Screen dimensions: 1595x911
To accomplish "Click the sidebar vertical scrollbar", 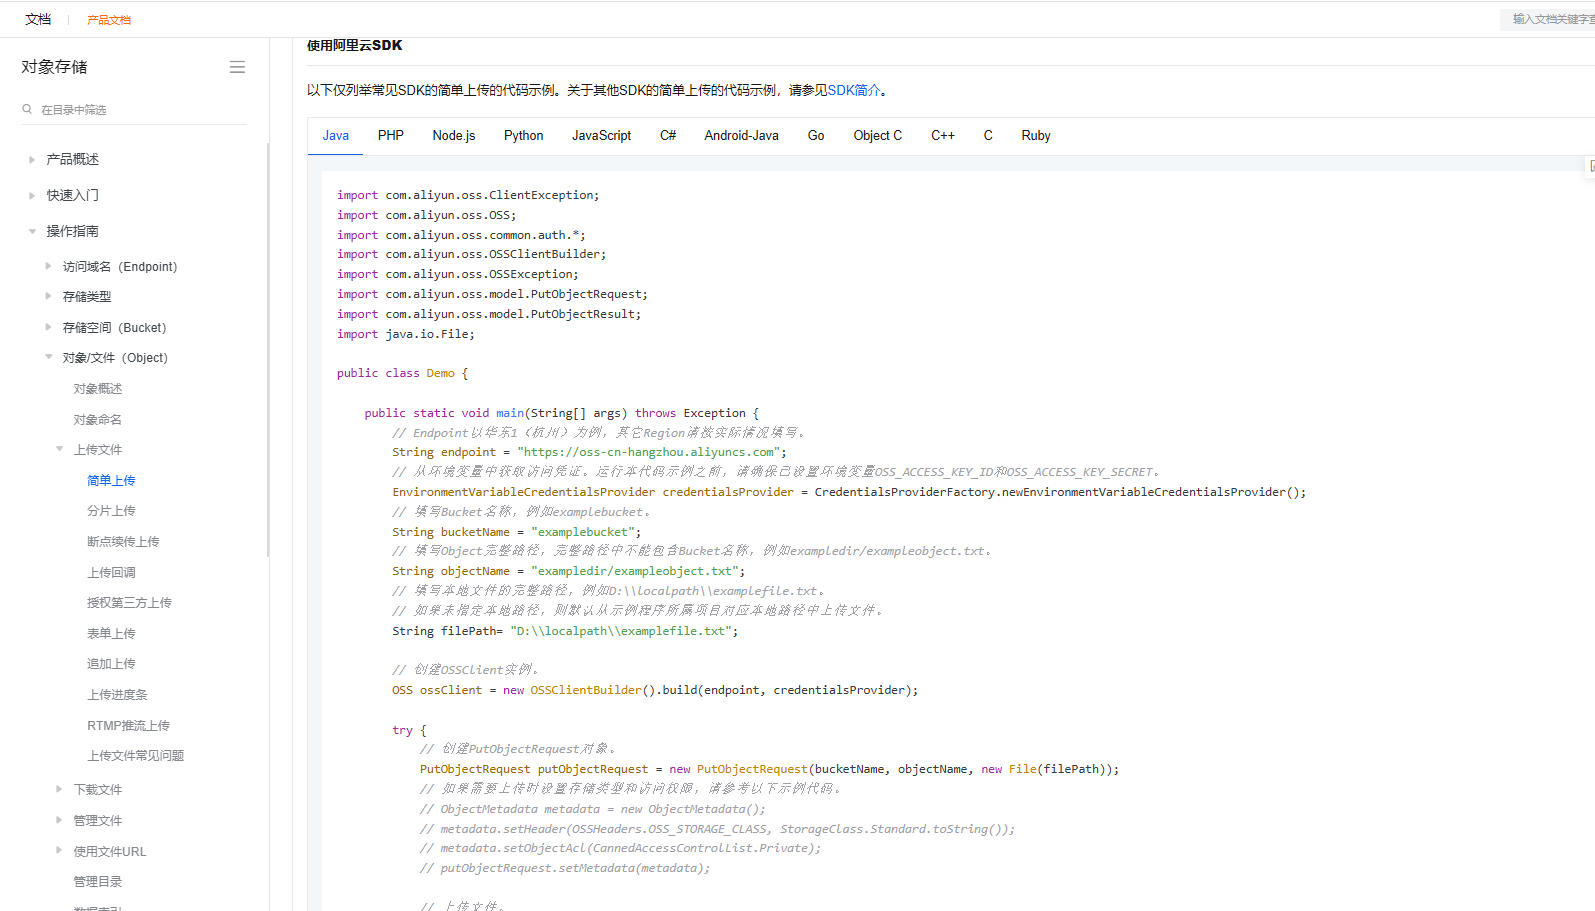I will (268, 350).
